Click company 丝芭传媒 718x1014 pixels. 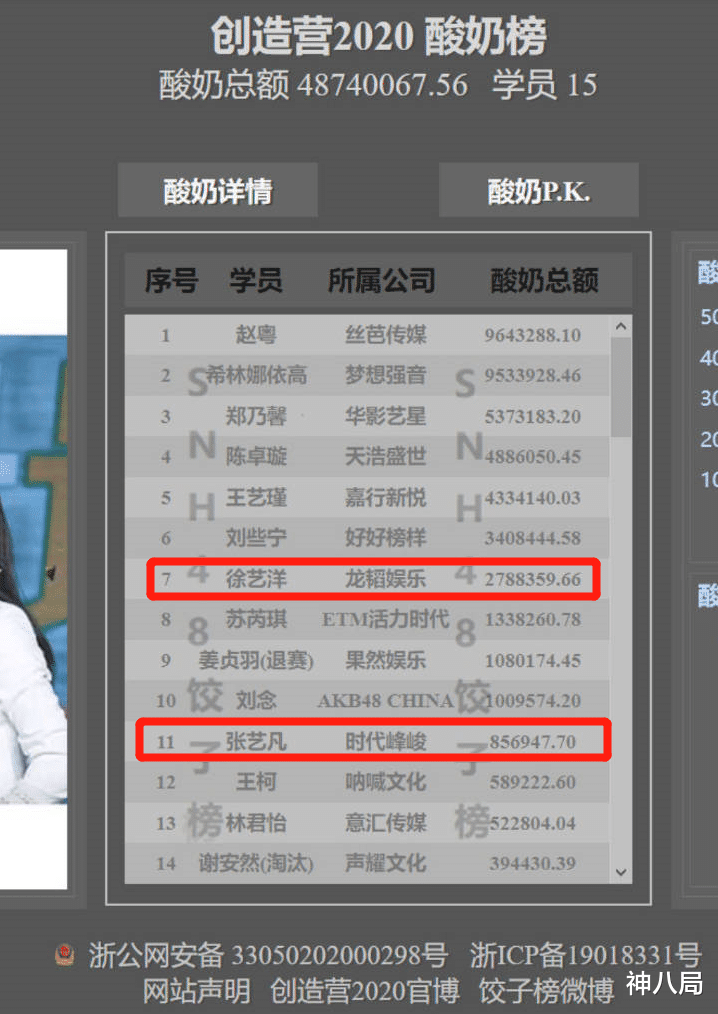tap(386, 335)
